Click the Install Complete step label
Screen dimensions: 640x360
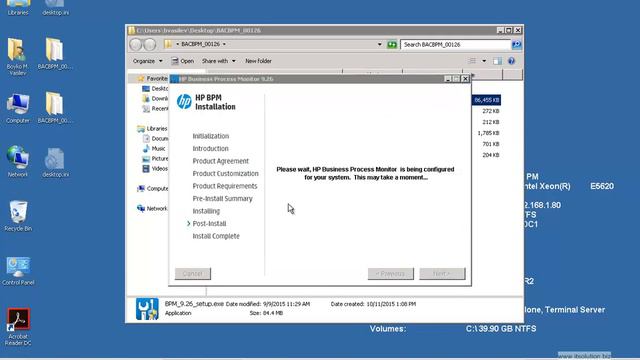216,236
